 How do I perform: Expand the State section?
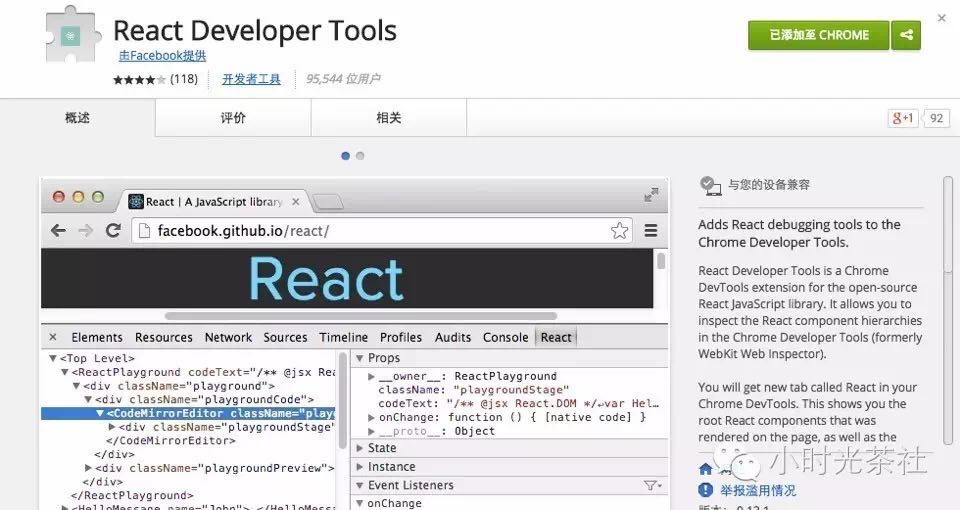pos(360,448)
